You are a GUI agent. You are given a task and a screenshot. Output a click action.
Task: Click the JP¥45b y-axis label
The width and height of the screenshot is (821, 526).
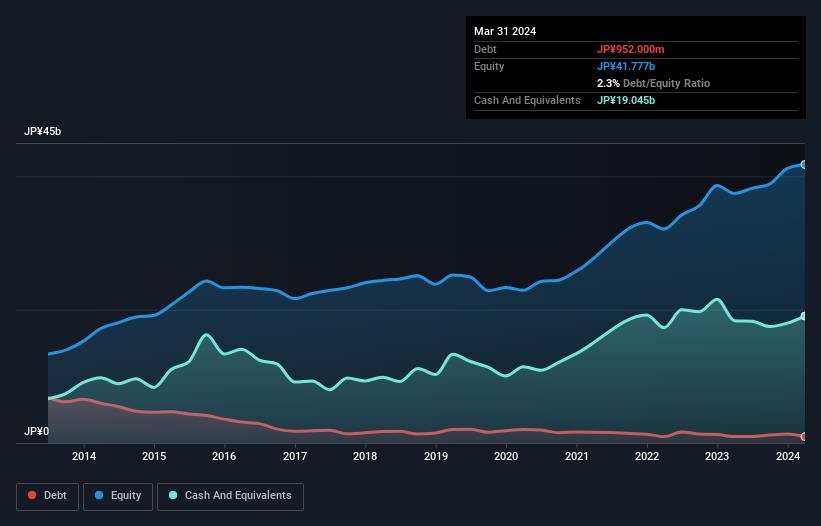pos(42,131)
